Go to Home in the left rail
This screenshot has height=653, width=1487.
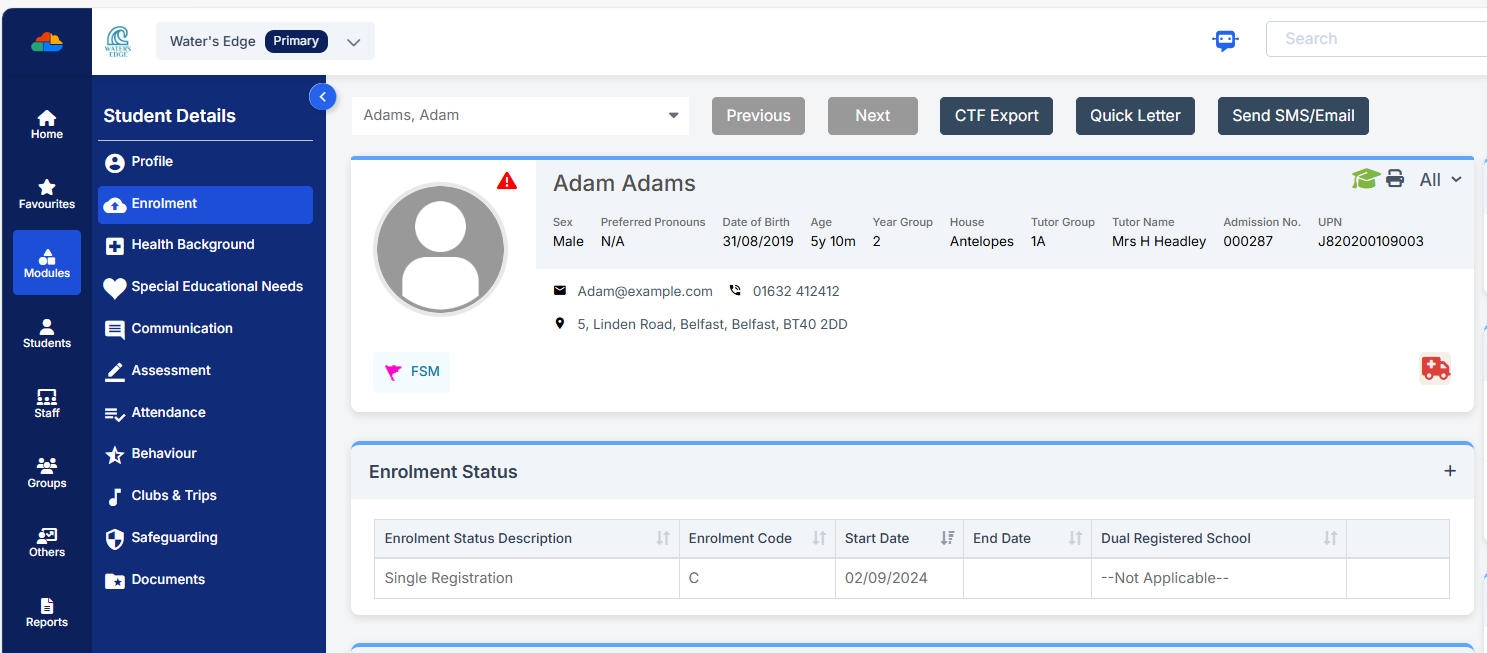pyautogui.click(x=47, y=125)
